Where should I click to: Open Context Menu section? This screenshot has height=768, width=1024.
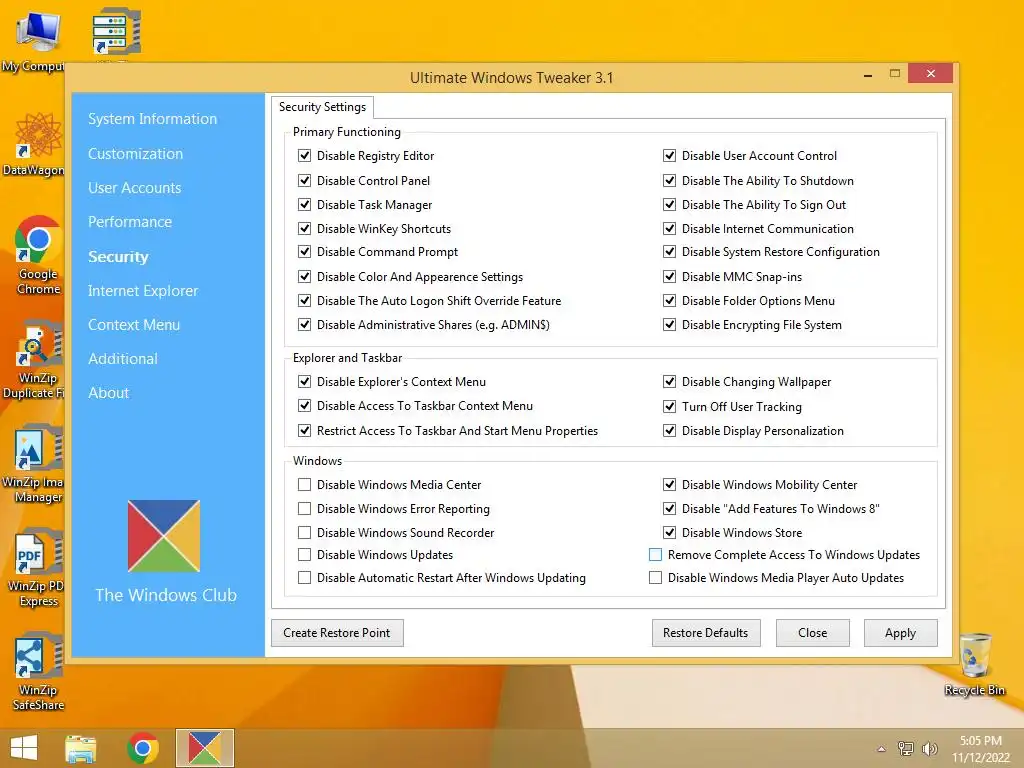coord(134,325)
